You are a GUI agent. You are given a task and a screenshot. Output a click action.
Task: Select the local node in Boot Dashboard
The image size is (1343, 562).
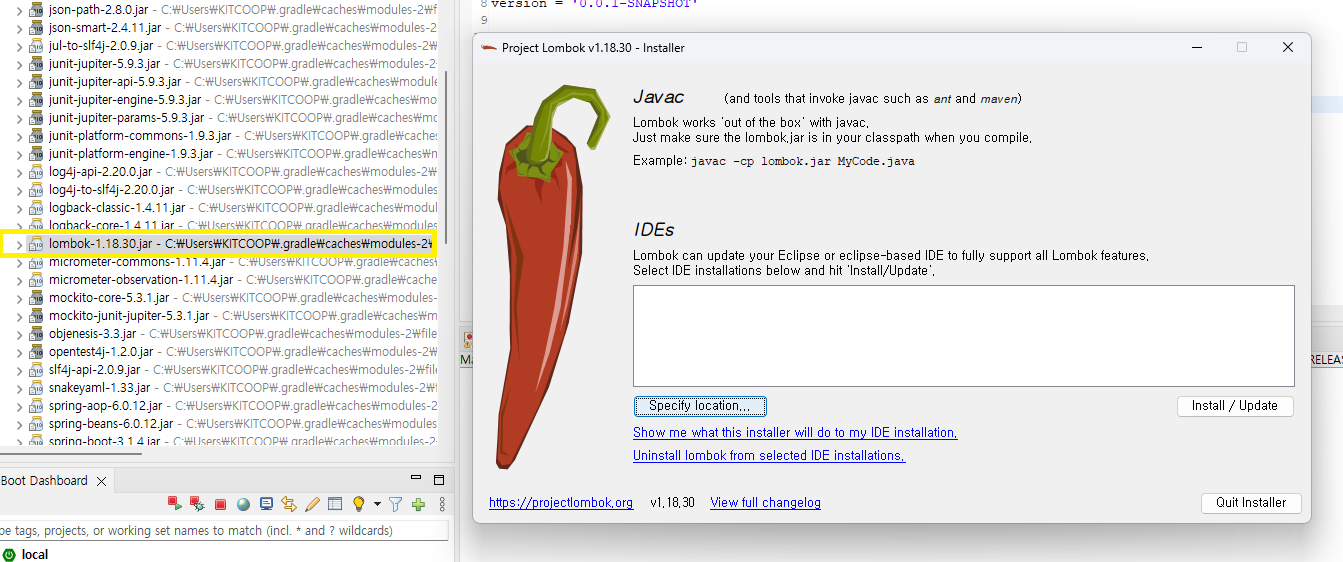coord(35,554)
